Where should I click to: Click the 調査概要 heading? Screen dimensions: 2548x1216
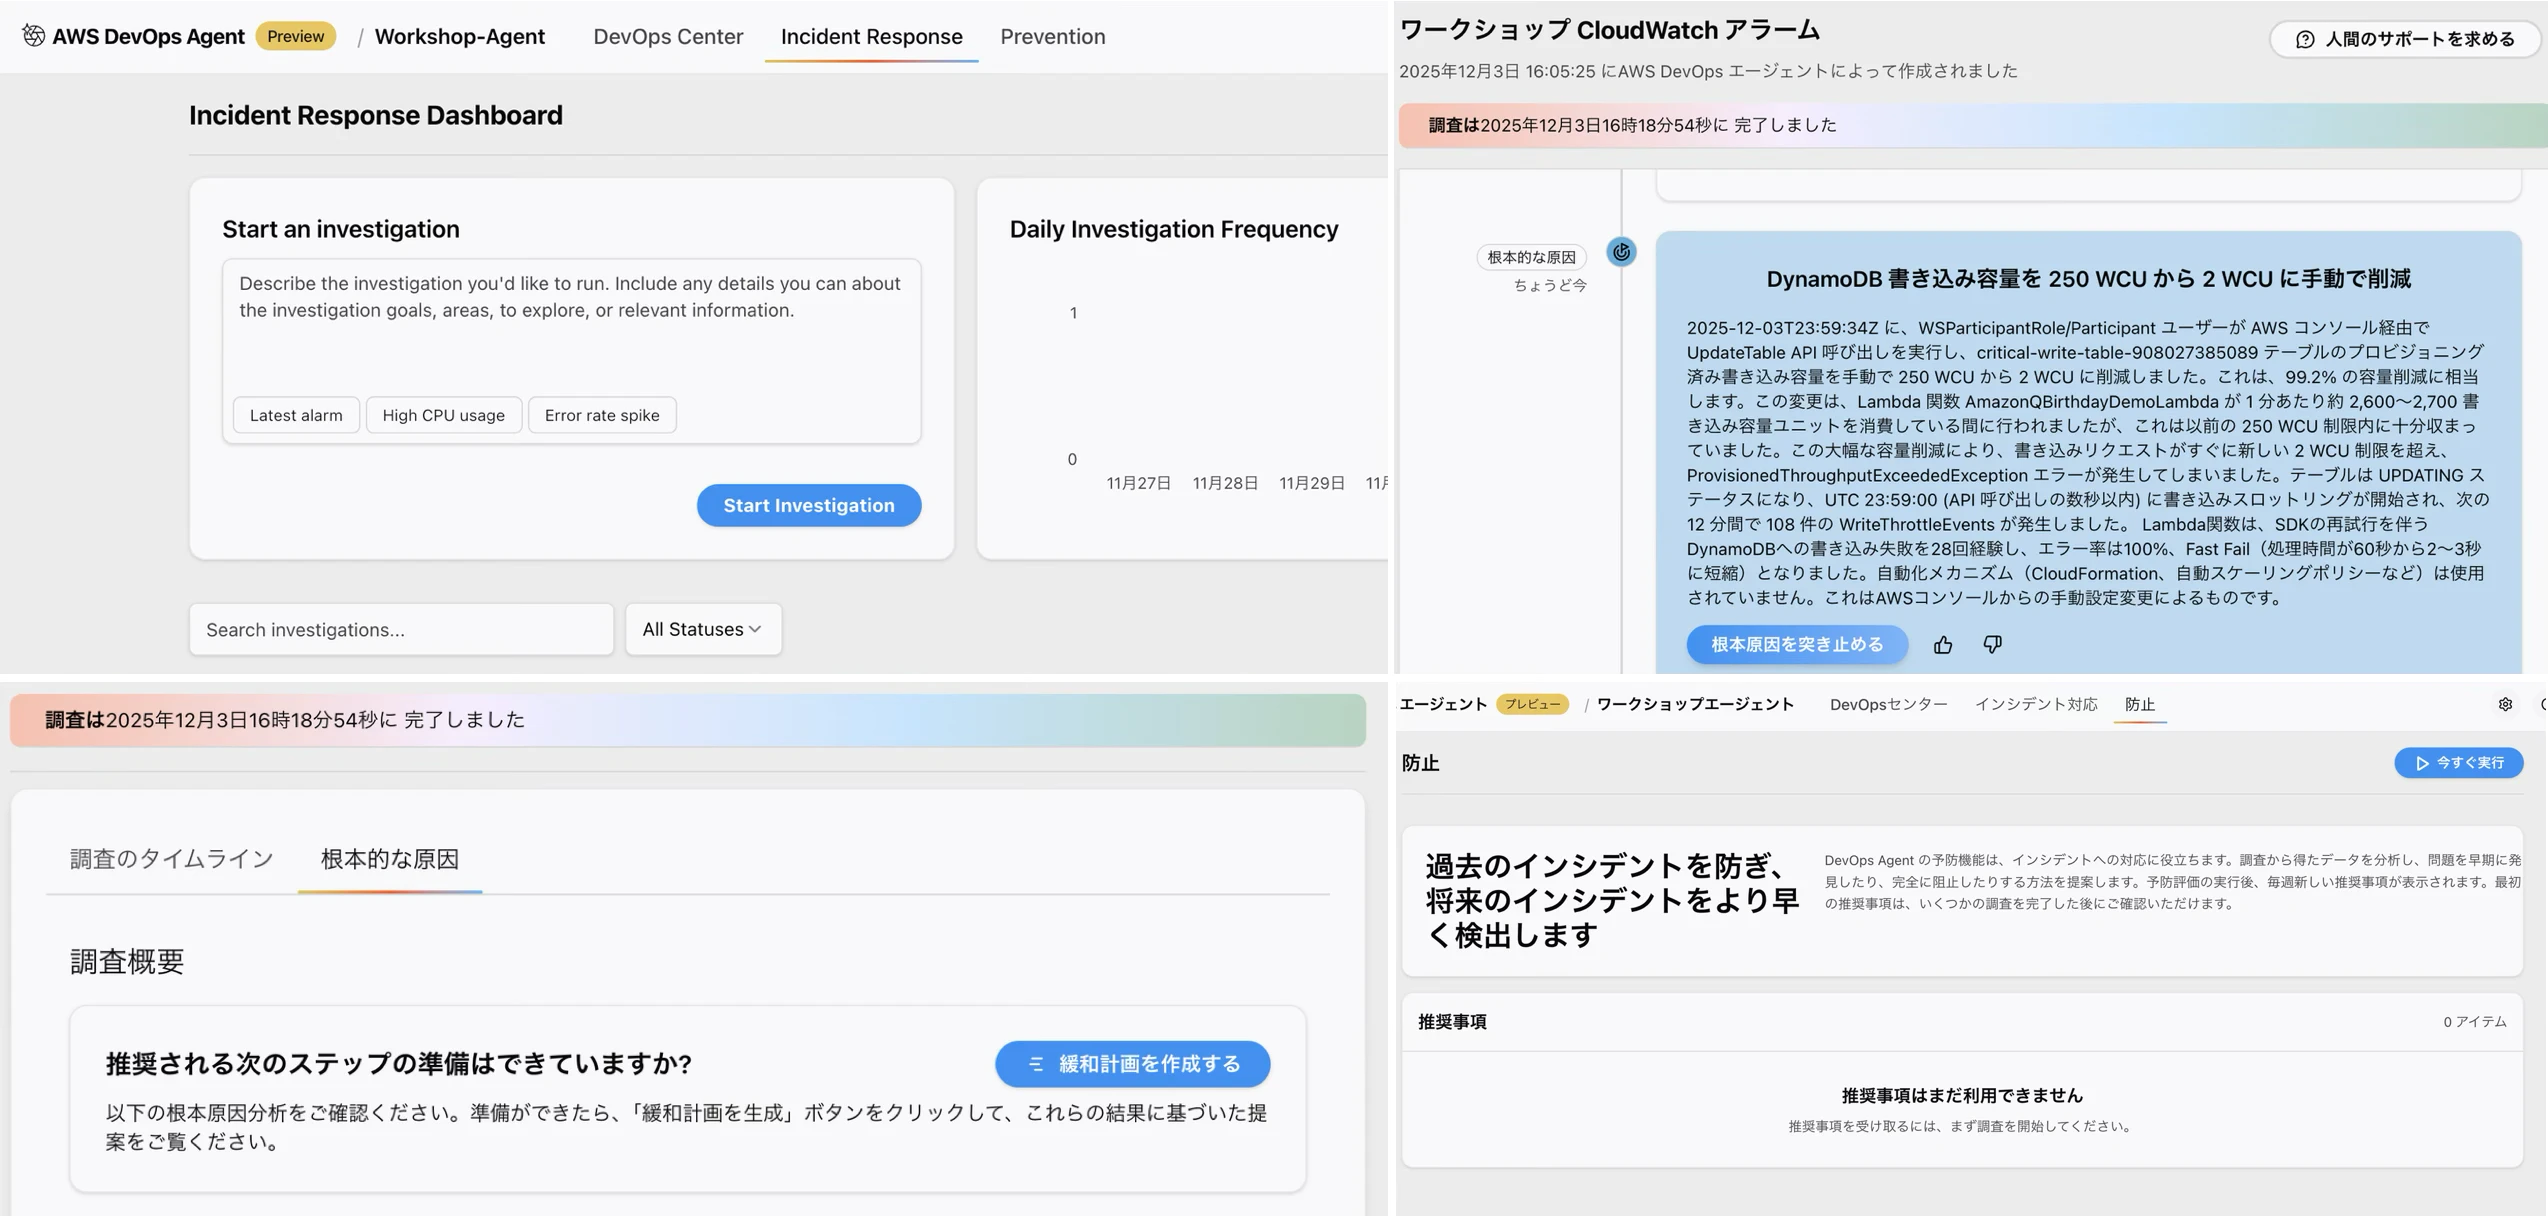click(127, 961)
